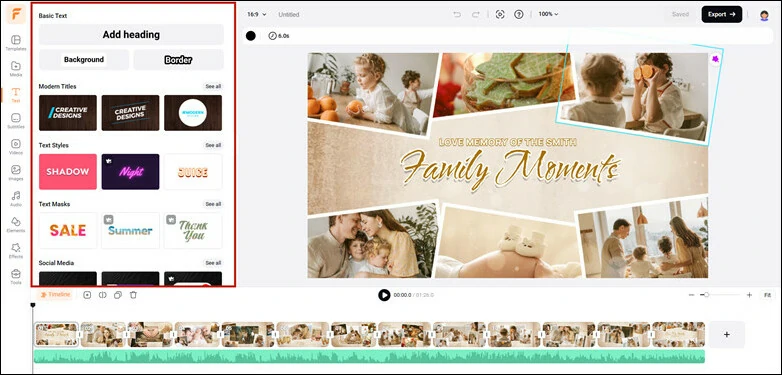Click the Export button
The width and height of the screenshot is (782, 375).
click(722, 14)
